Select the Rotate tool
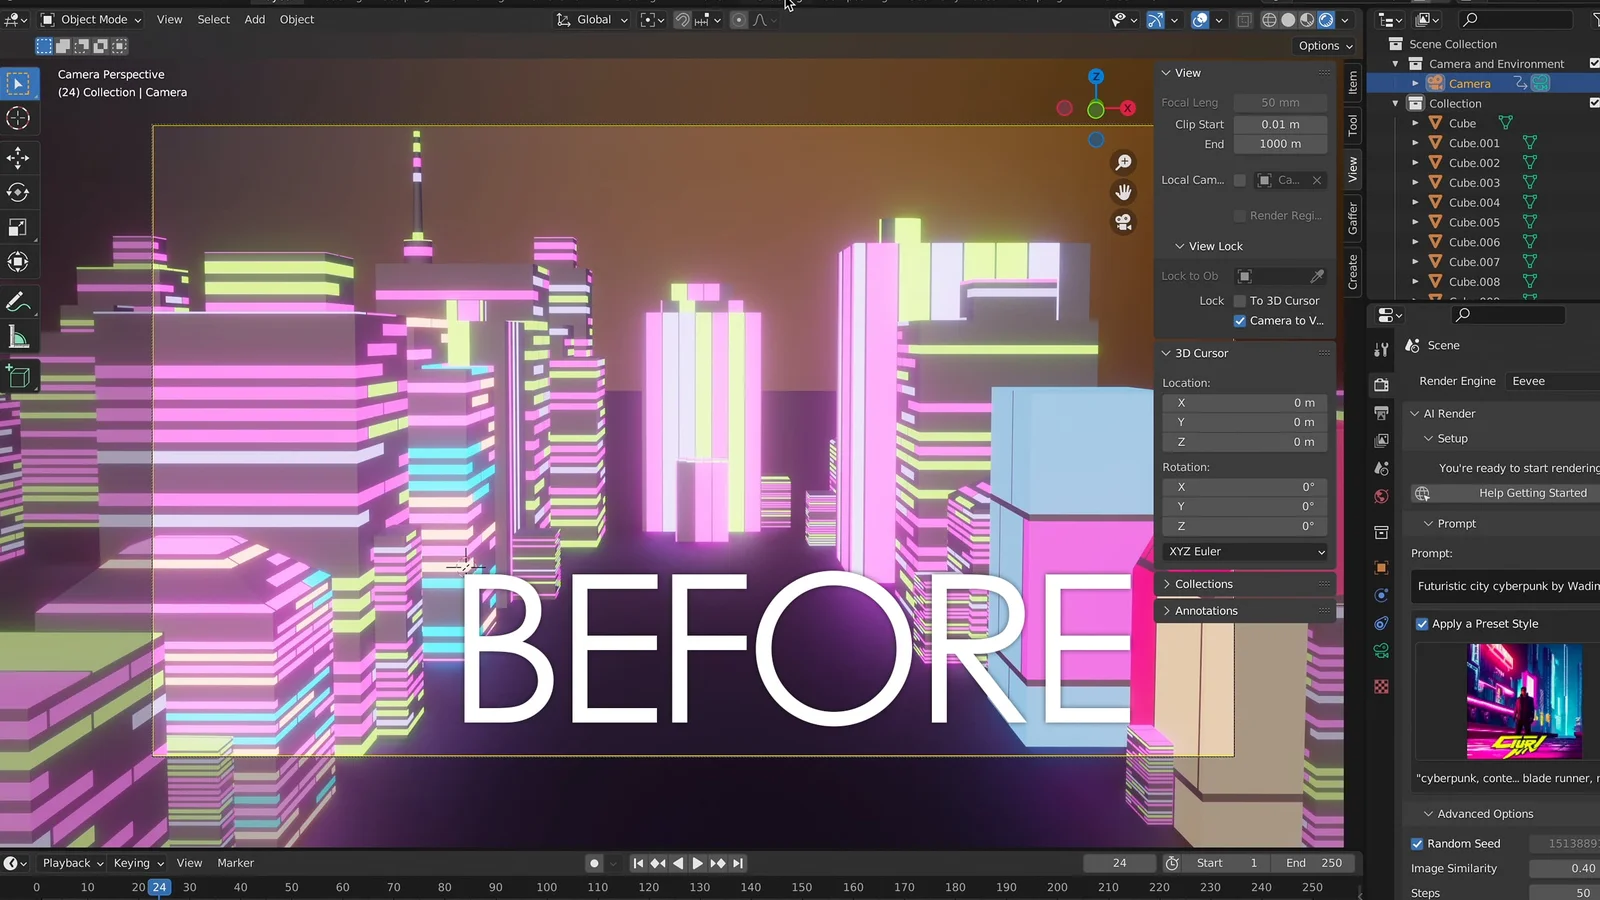1600x900 pixels. (x=20, y=192)
